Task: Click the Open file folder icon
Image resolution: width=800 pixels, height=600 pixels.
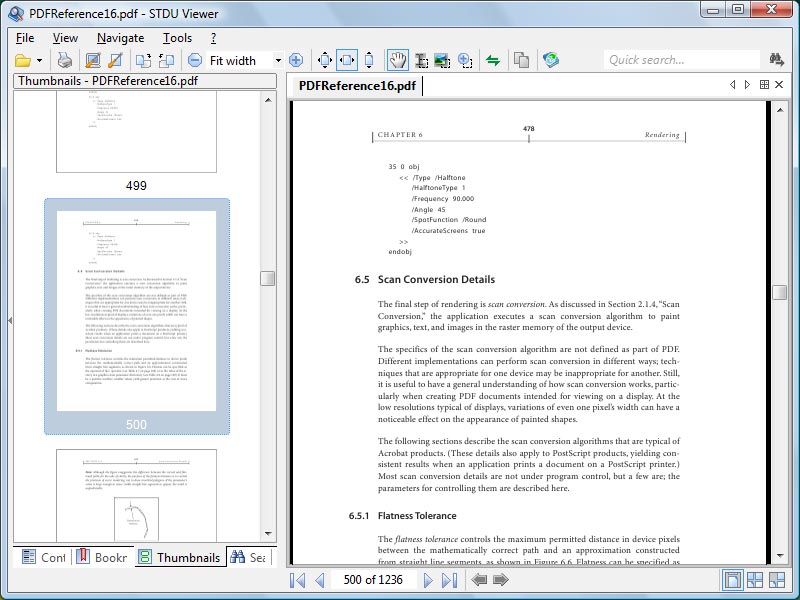Action: (x=23, y=60)
